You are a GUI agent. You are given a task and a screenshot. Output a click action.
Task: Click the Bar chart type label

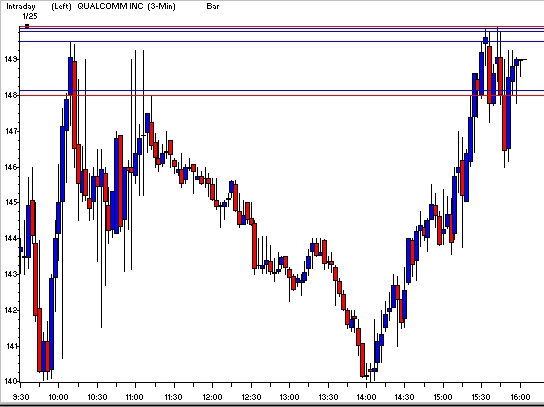[213, 6]
